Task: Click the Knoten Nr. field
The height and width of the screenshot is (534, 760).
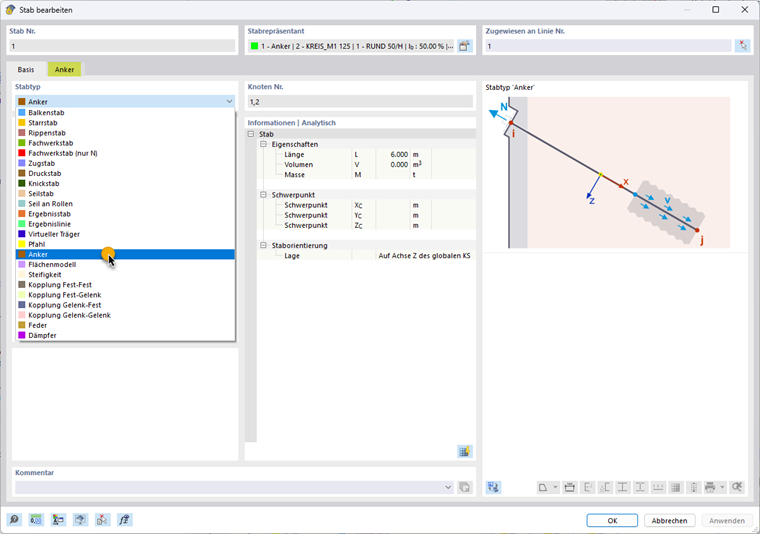Action: click(360, 102)
